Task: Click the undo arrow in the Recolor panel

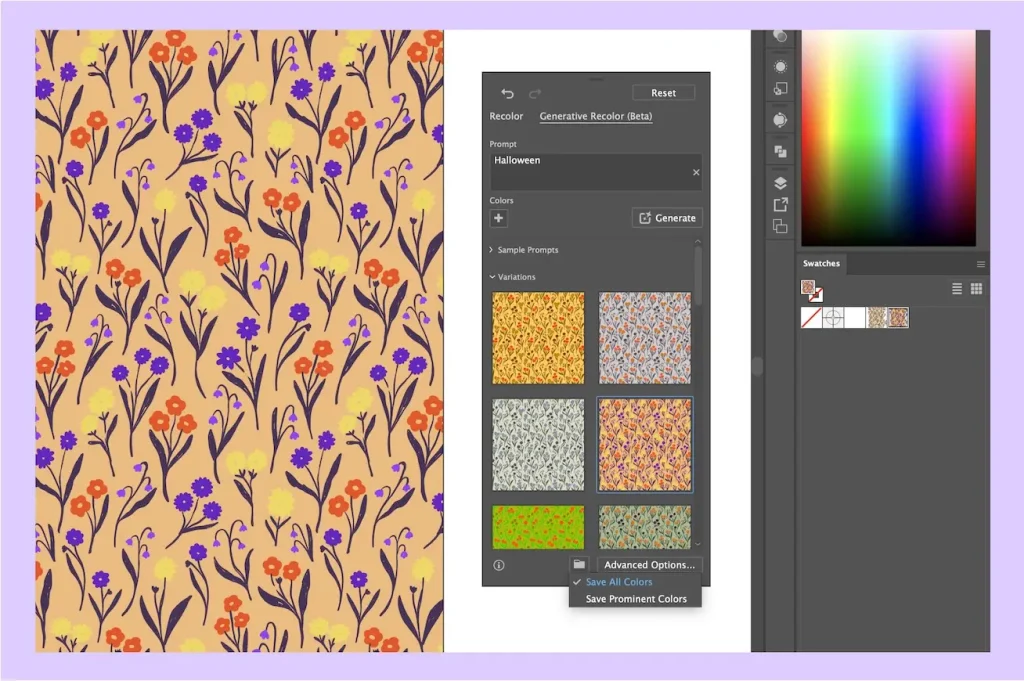Action: (x=507, y=93)
